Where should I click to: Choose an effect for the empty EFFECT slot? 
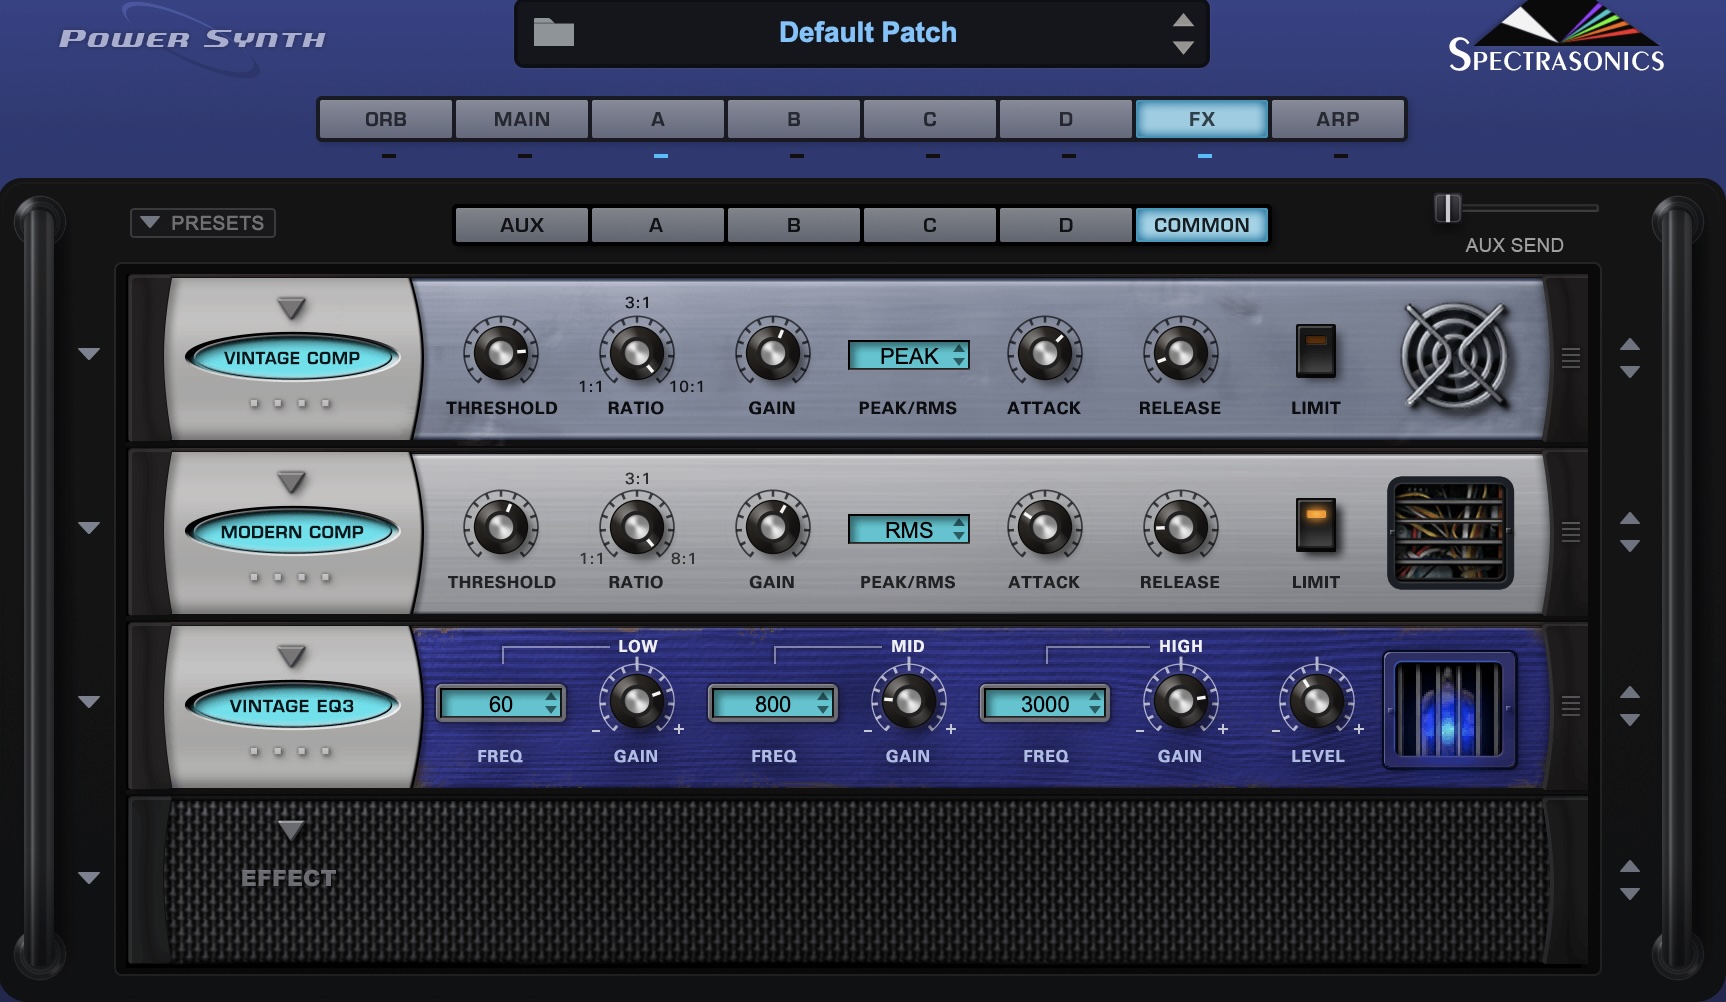tap(291, 830)
